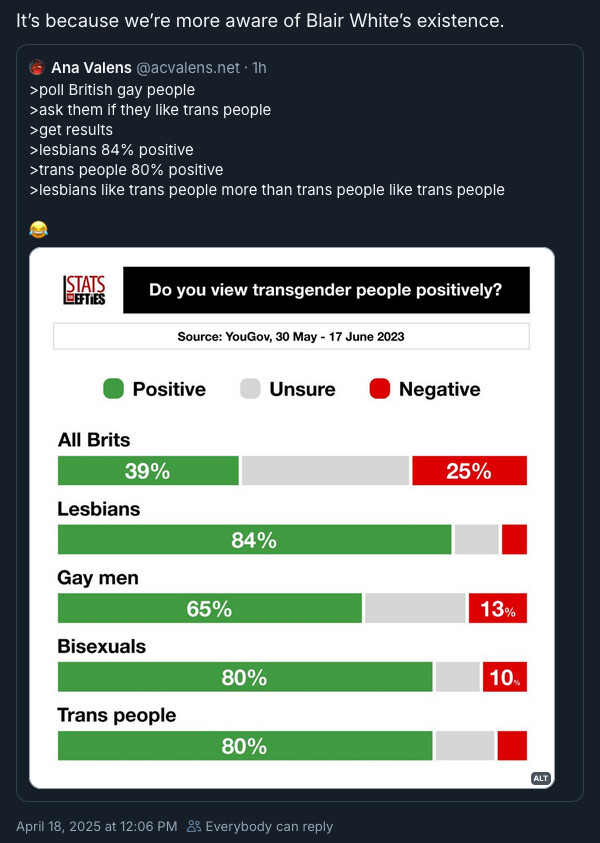Image resolution: width=600 pixels, height=843 pixels.
Task: Click the Bisexuals 10% red segment
Action: coord(505,677)
